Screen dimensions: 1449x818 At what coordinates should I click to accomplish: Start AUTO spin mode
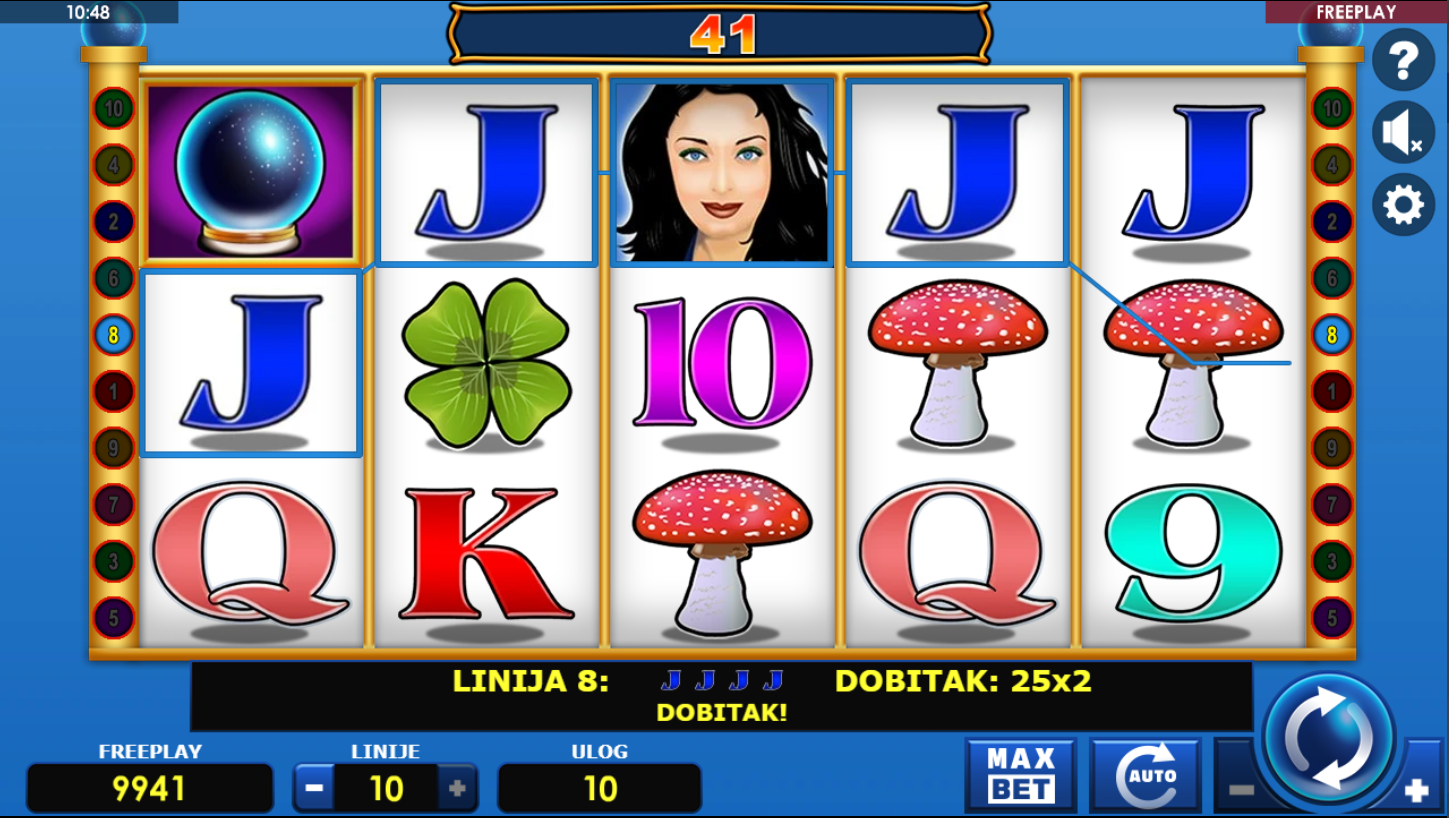tap(1145, 775)
